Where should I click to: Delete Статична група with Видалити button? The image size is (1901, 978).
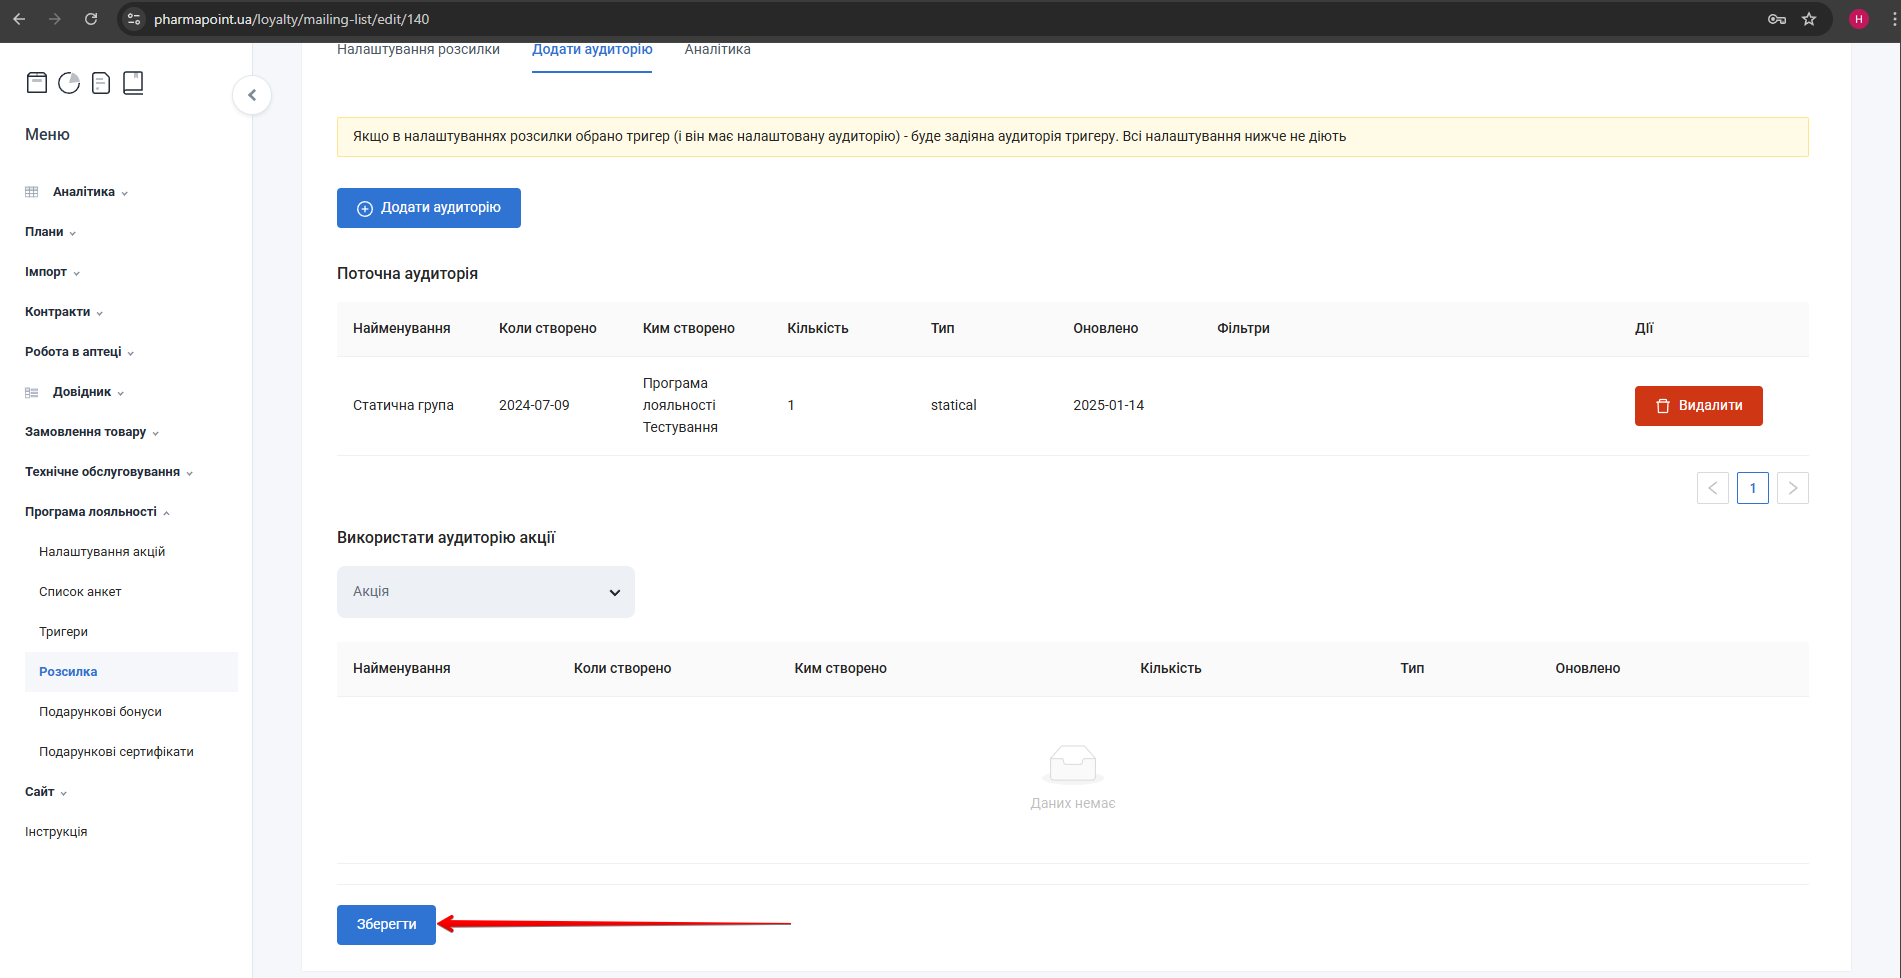click(1699, 406)
